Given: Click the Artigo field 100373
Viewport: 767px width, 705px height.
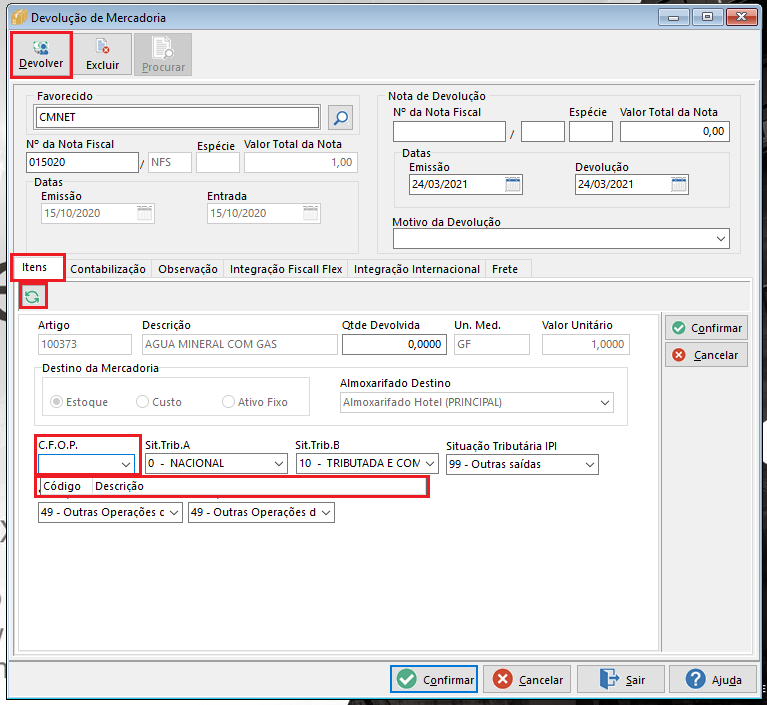Looking at the screenshot, I should (85, 344).
